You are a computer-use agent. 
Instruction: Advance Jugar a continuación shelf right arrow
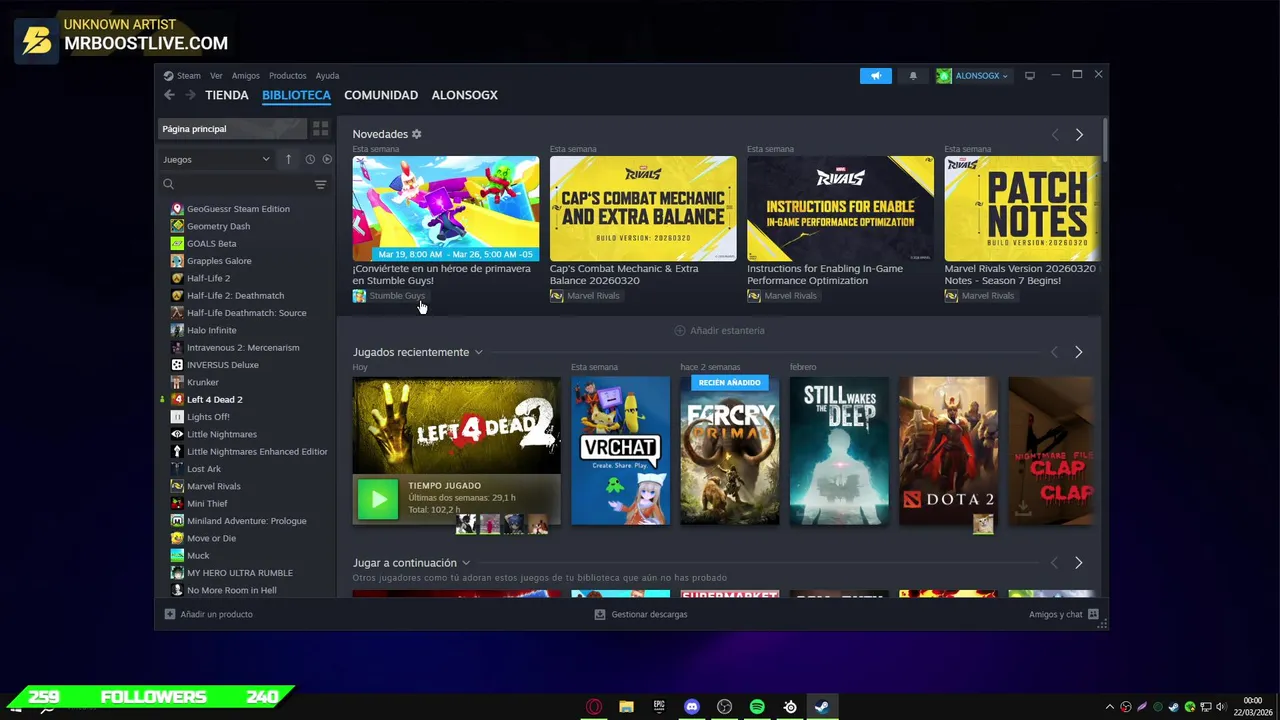[1079, 563]
